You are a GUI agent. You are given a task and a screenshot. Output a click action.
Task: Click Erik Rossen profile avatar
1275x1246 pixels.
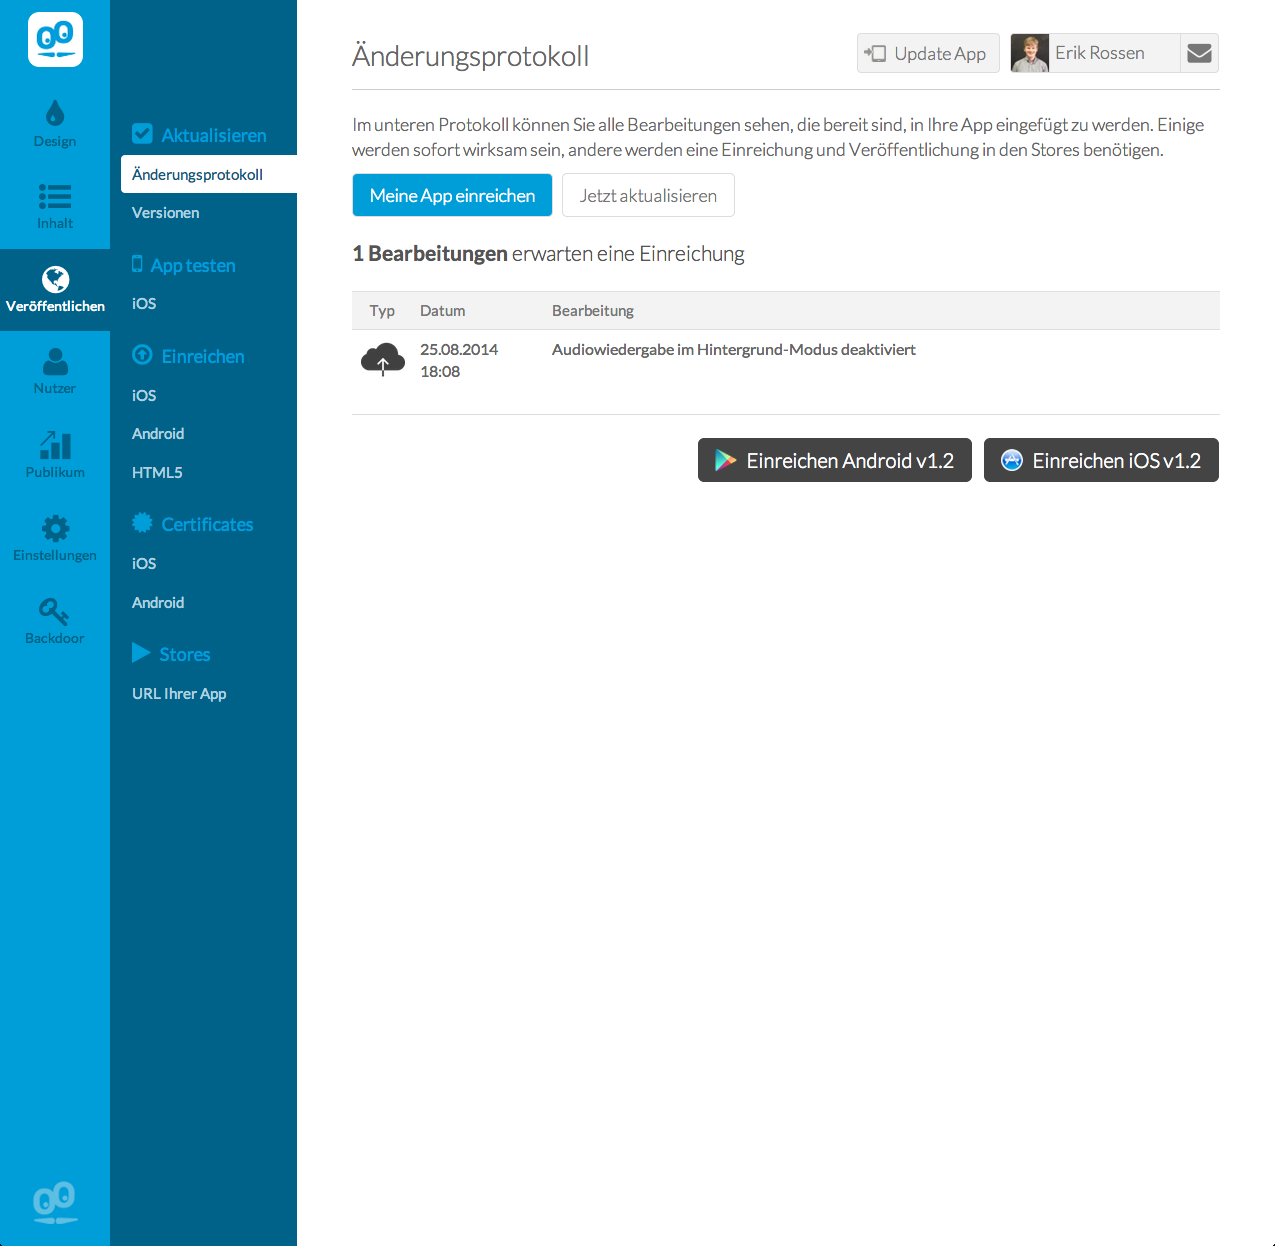point(1030,53)
